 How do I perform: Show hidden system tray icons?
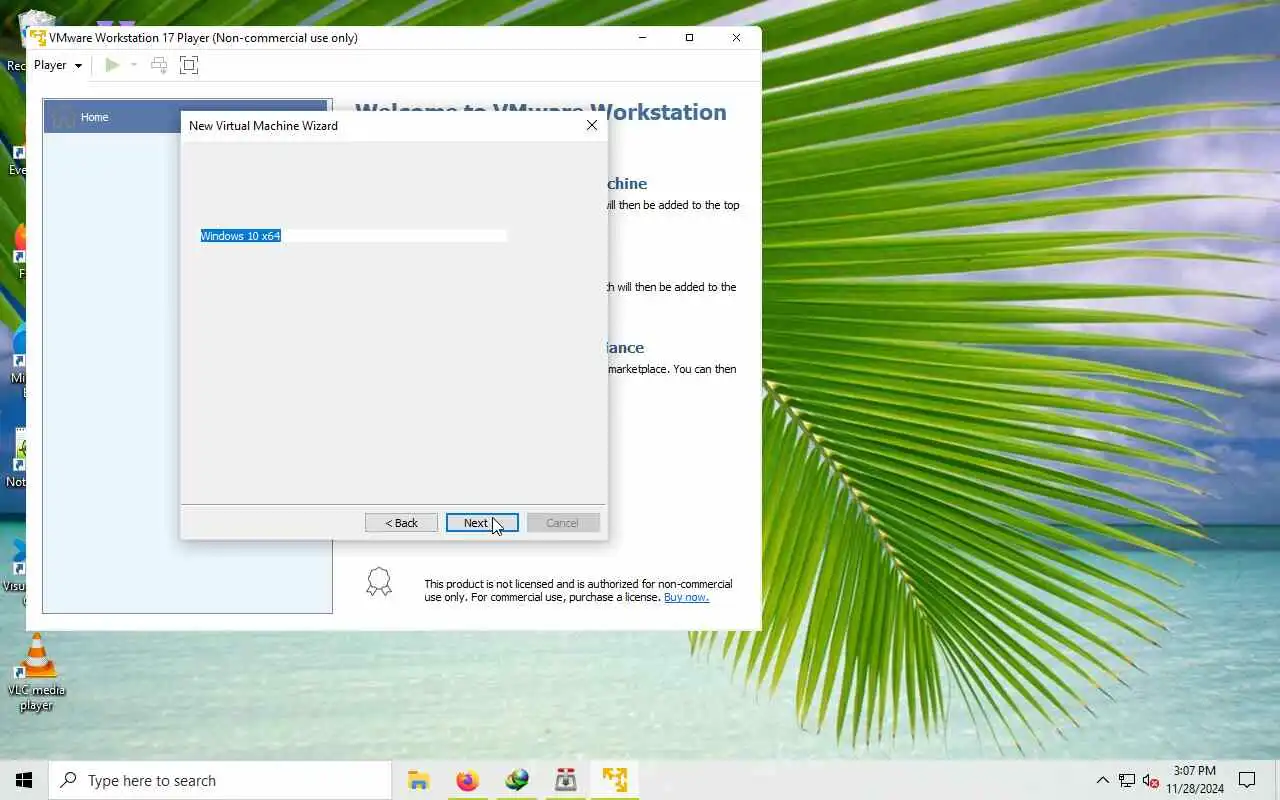(x=1102, y=780)
